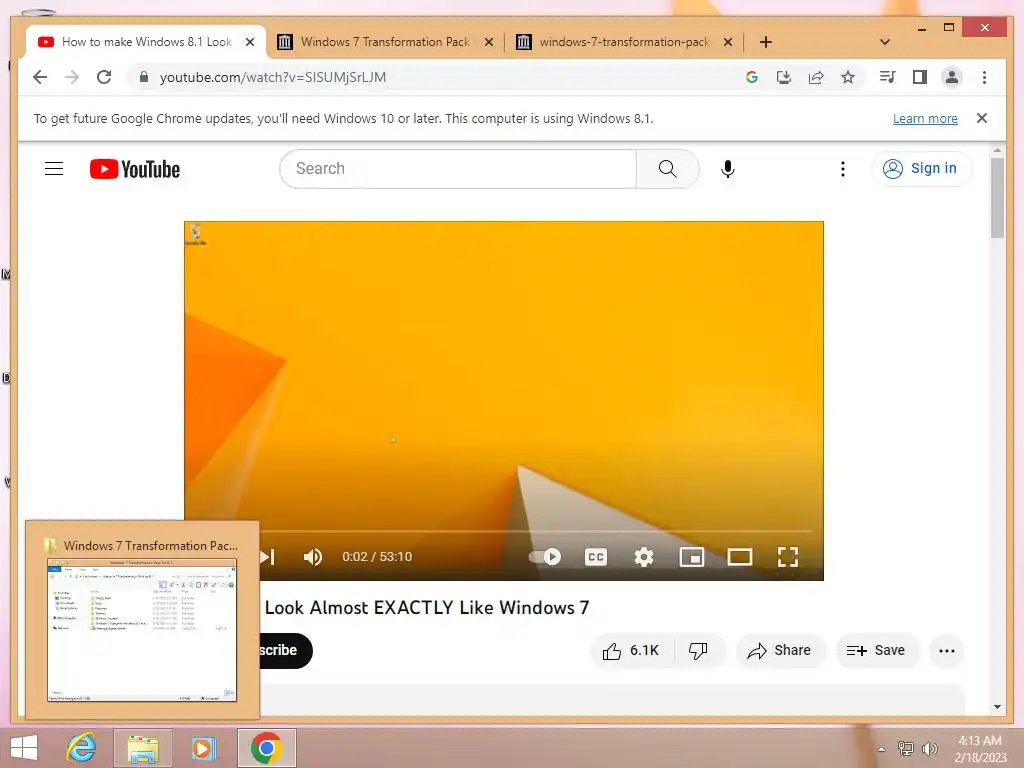Screen dimensions: 1024x768
Task: Click the YouTube search input field
Action: pos(458,168)
